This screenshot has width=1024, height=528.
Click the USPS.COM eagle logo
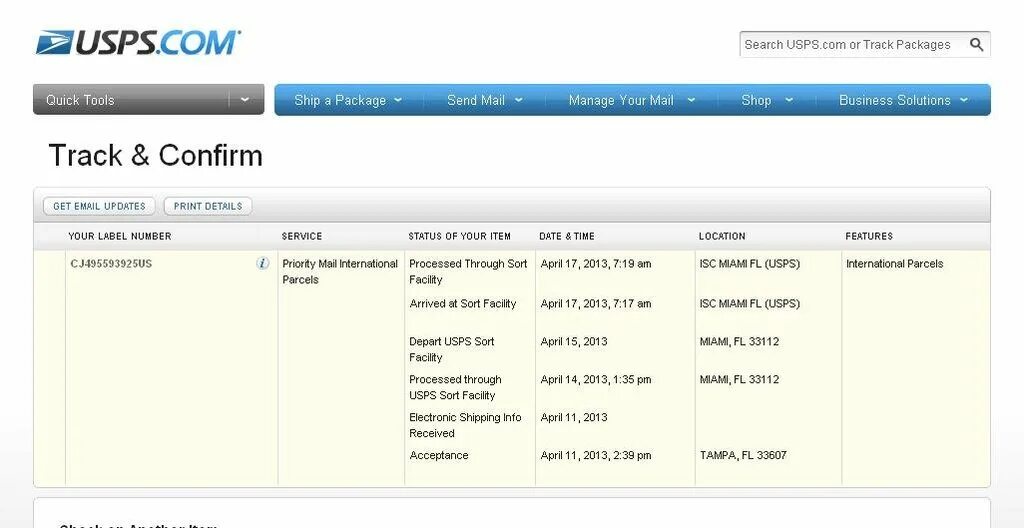click(138, 42)
